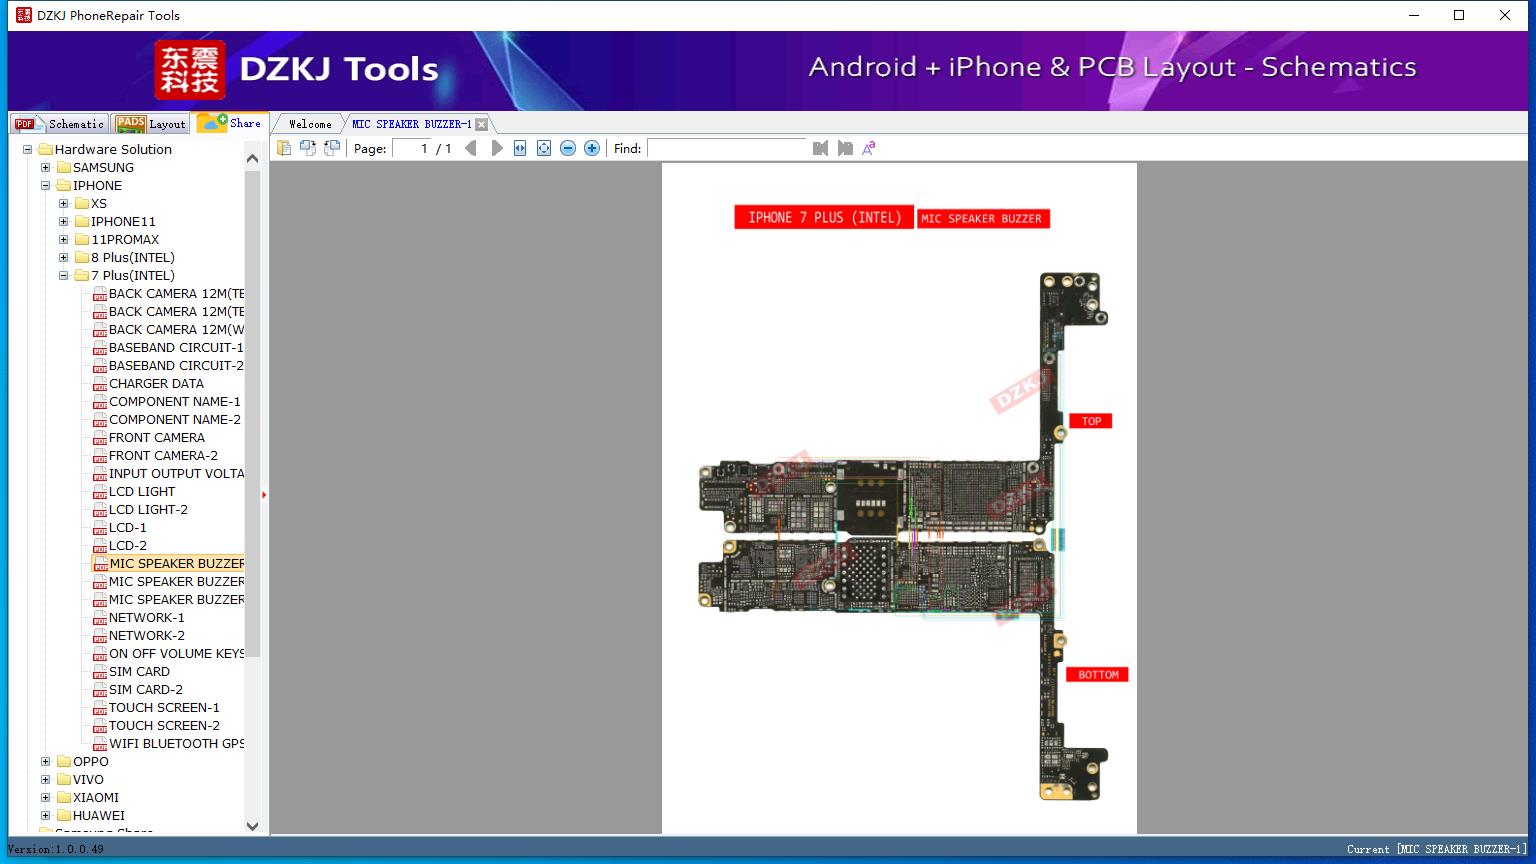Find the next search match
This screenshot has height=864, width=1536.
[x=845, y=148]
